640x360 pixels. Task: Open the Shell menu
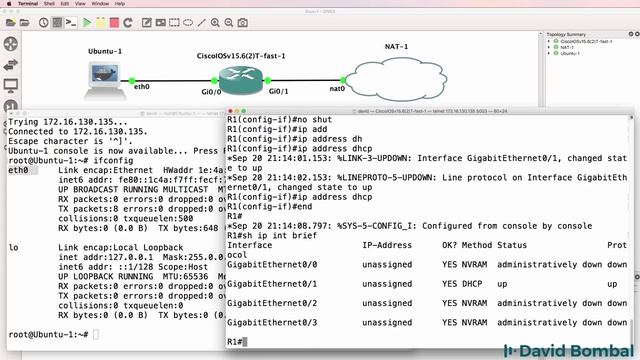(x=49, y=4)
